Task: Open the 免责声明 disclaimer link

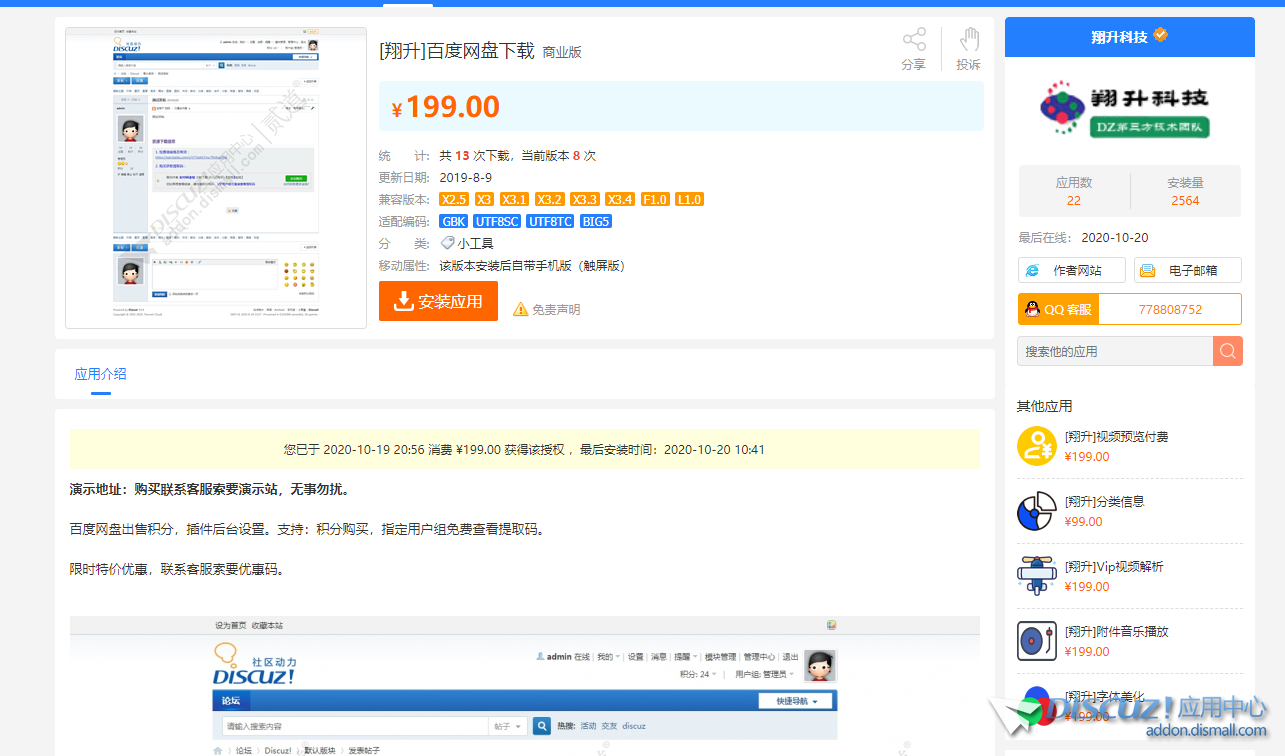Action: [x=556, y=310]
